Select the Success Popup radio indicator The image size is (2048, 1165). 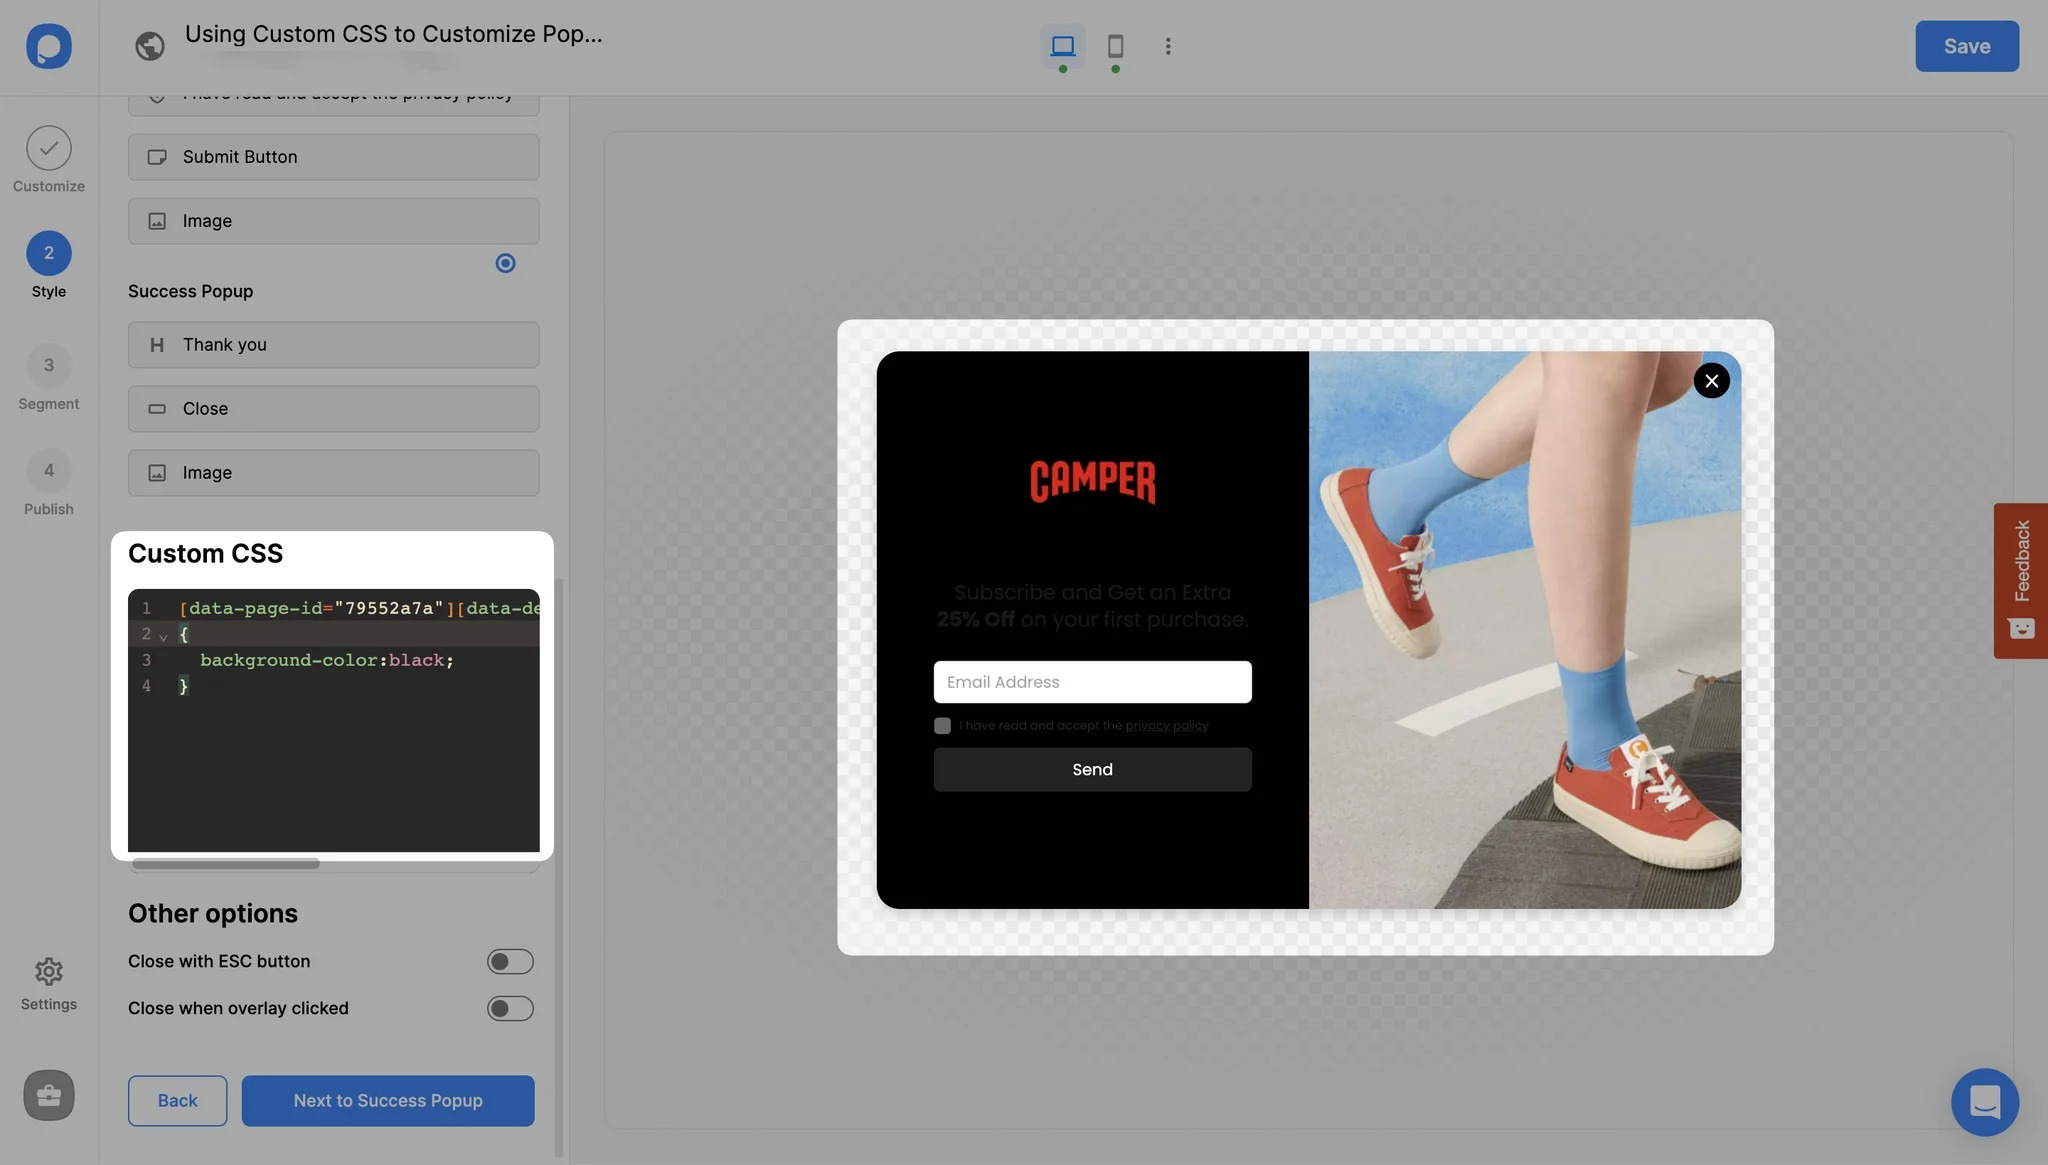506,263
